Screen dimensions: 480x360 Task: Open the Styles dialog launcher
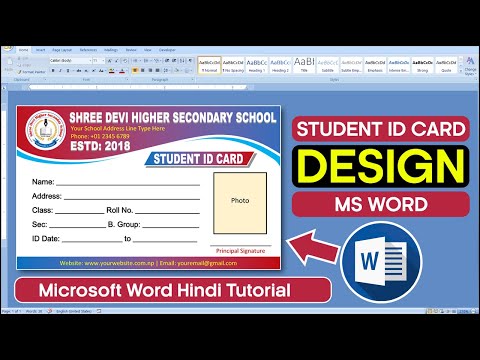pyautogui.click(x=476, y=80)
